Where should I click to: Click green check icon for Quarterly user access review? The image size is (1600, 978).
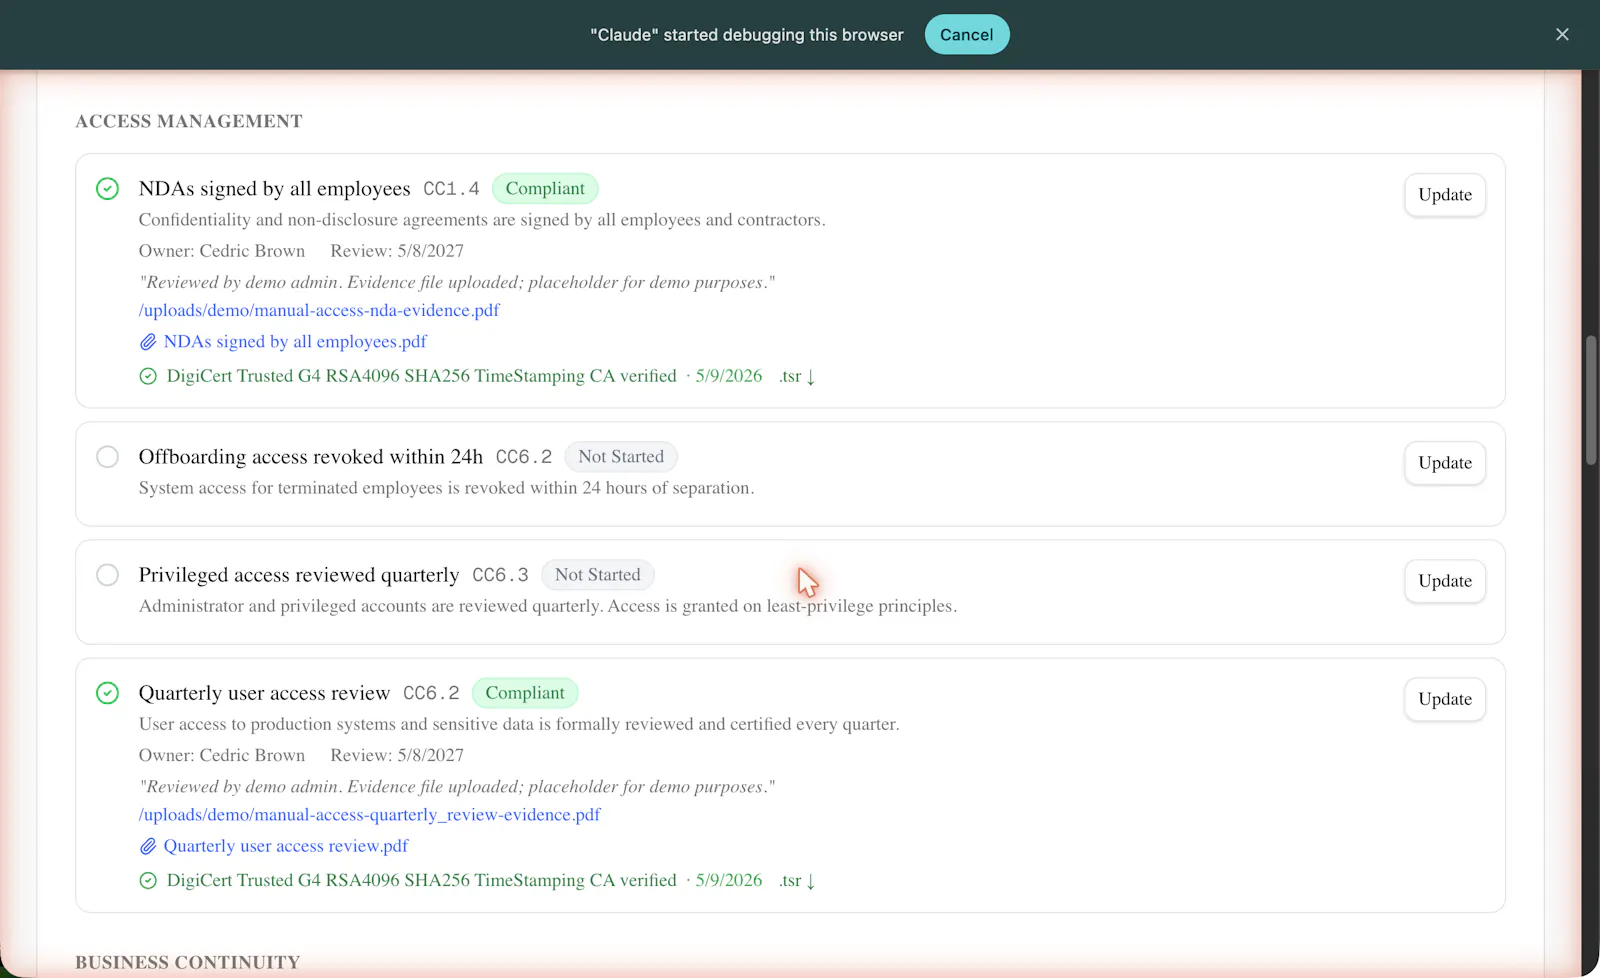(x=107, y=693)
